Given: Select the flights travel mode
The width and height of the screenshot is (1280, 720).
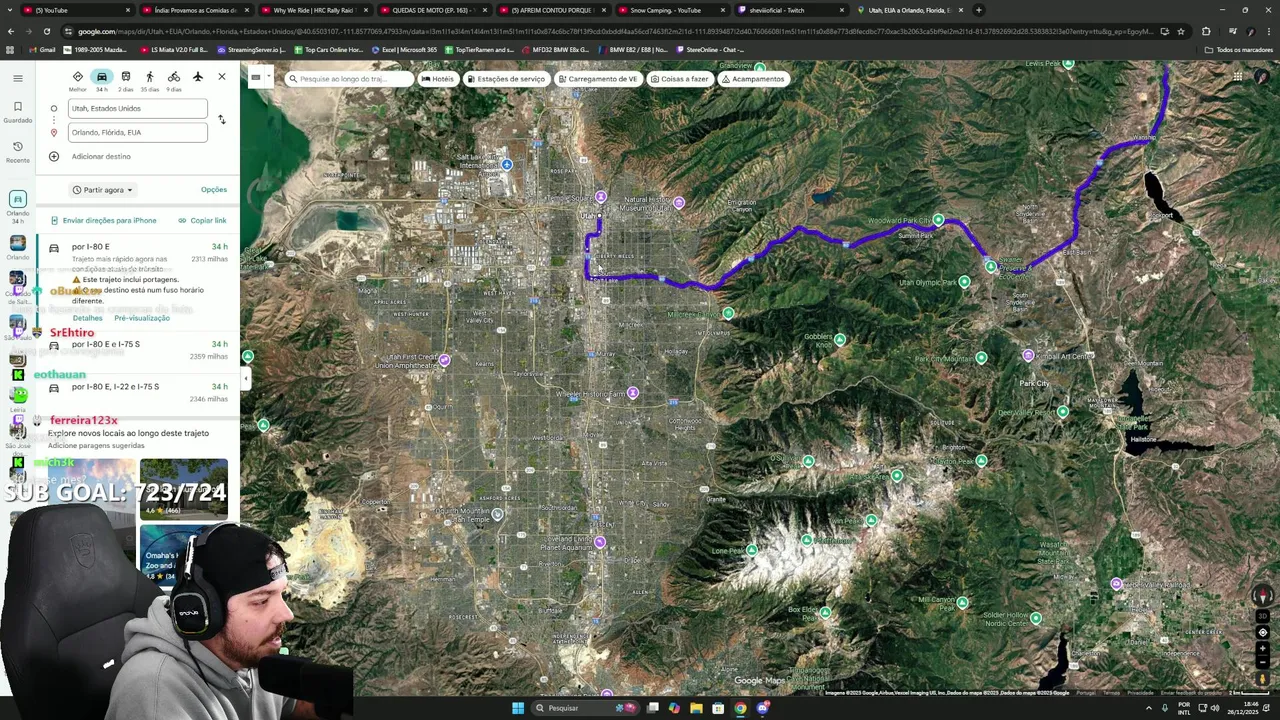Looking at the screenshot, I should pos(198,77).
